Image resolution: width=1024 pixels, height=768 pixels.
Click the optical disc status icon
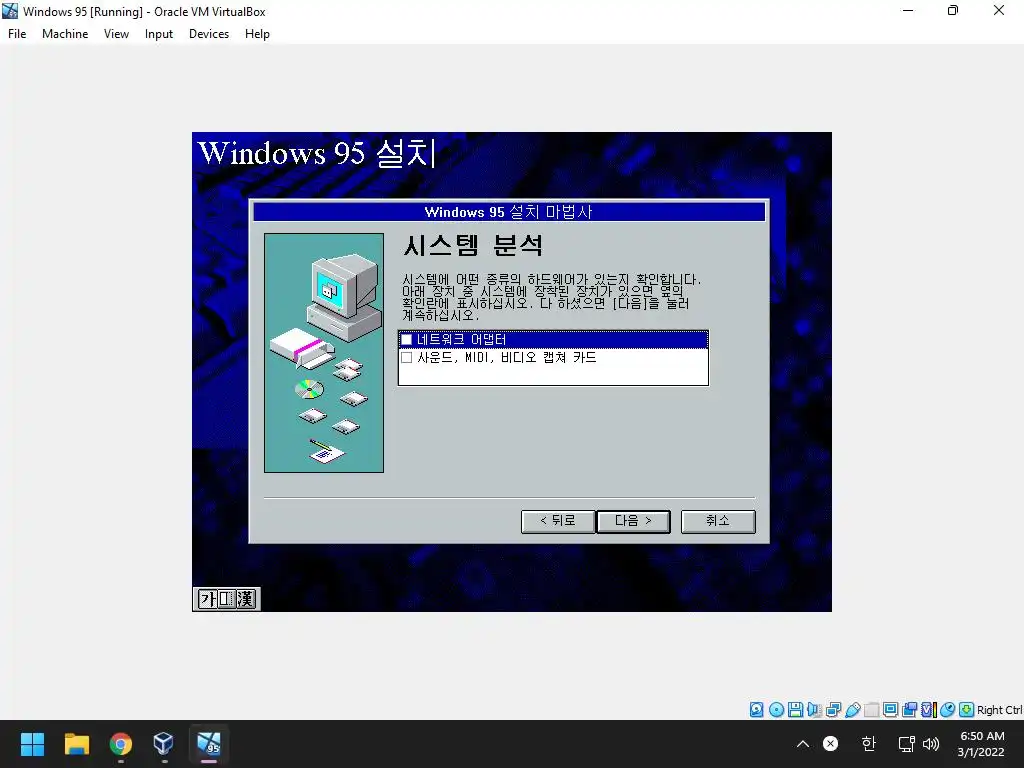[776, 710]
